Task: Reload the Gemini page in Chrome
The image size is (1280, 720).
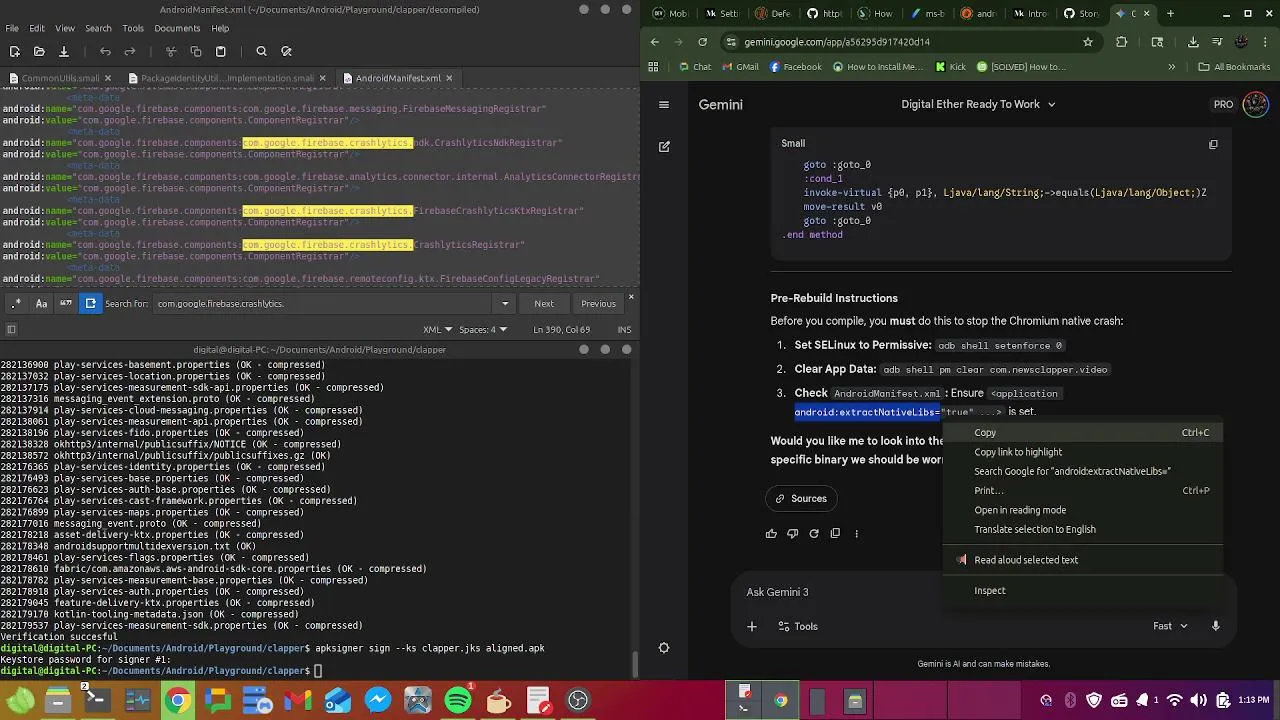Action: pyautogui.click(x=703, y=42)
